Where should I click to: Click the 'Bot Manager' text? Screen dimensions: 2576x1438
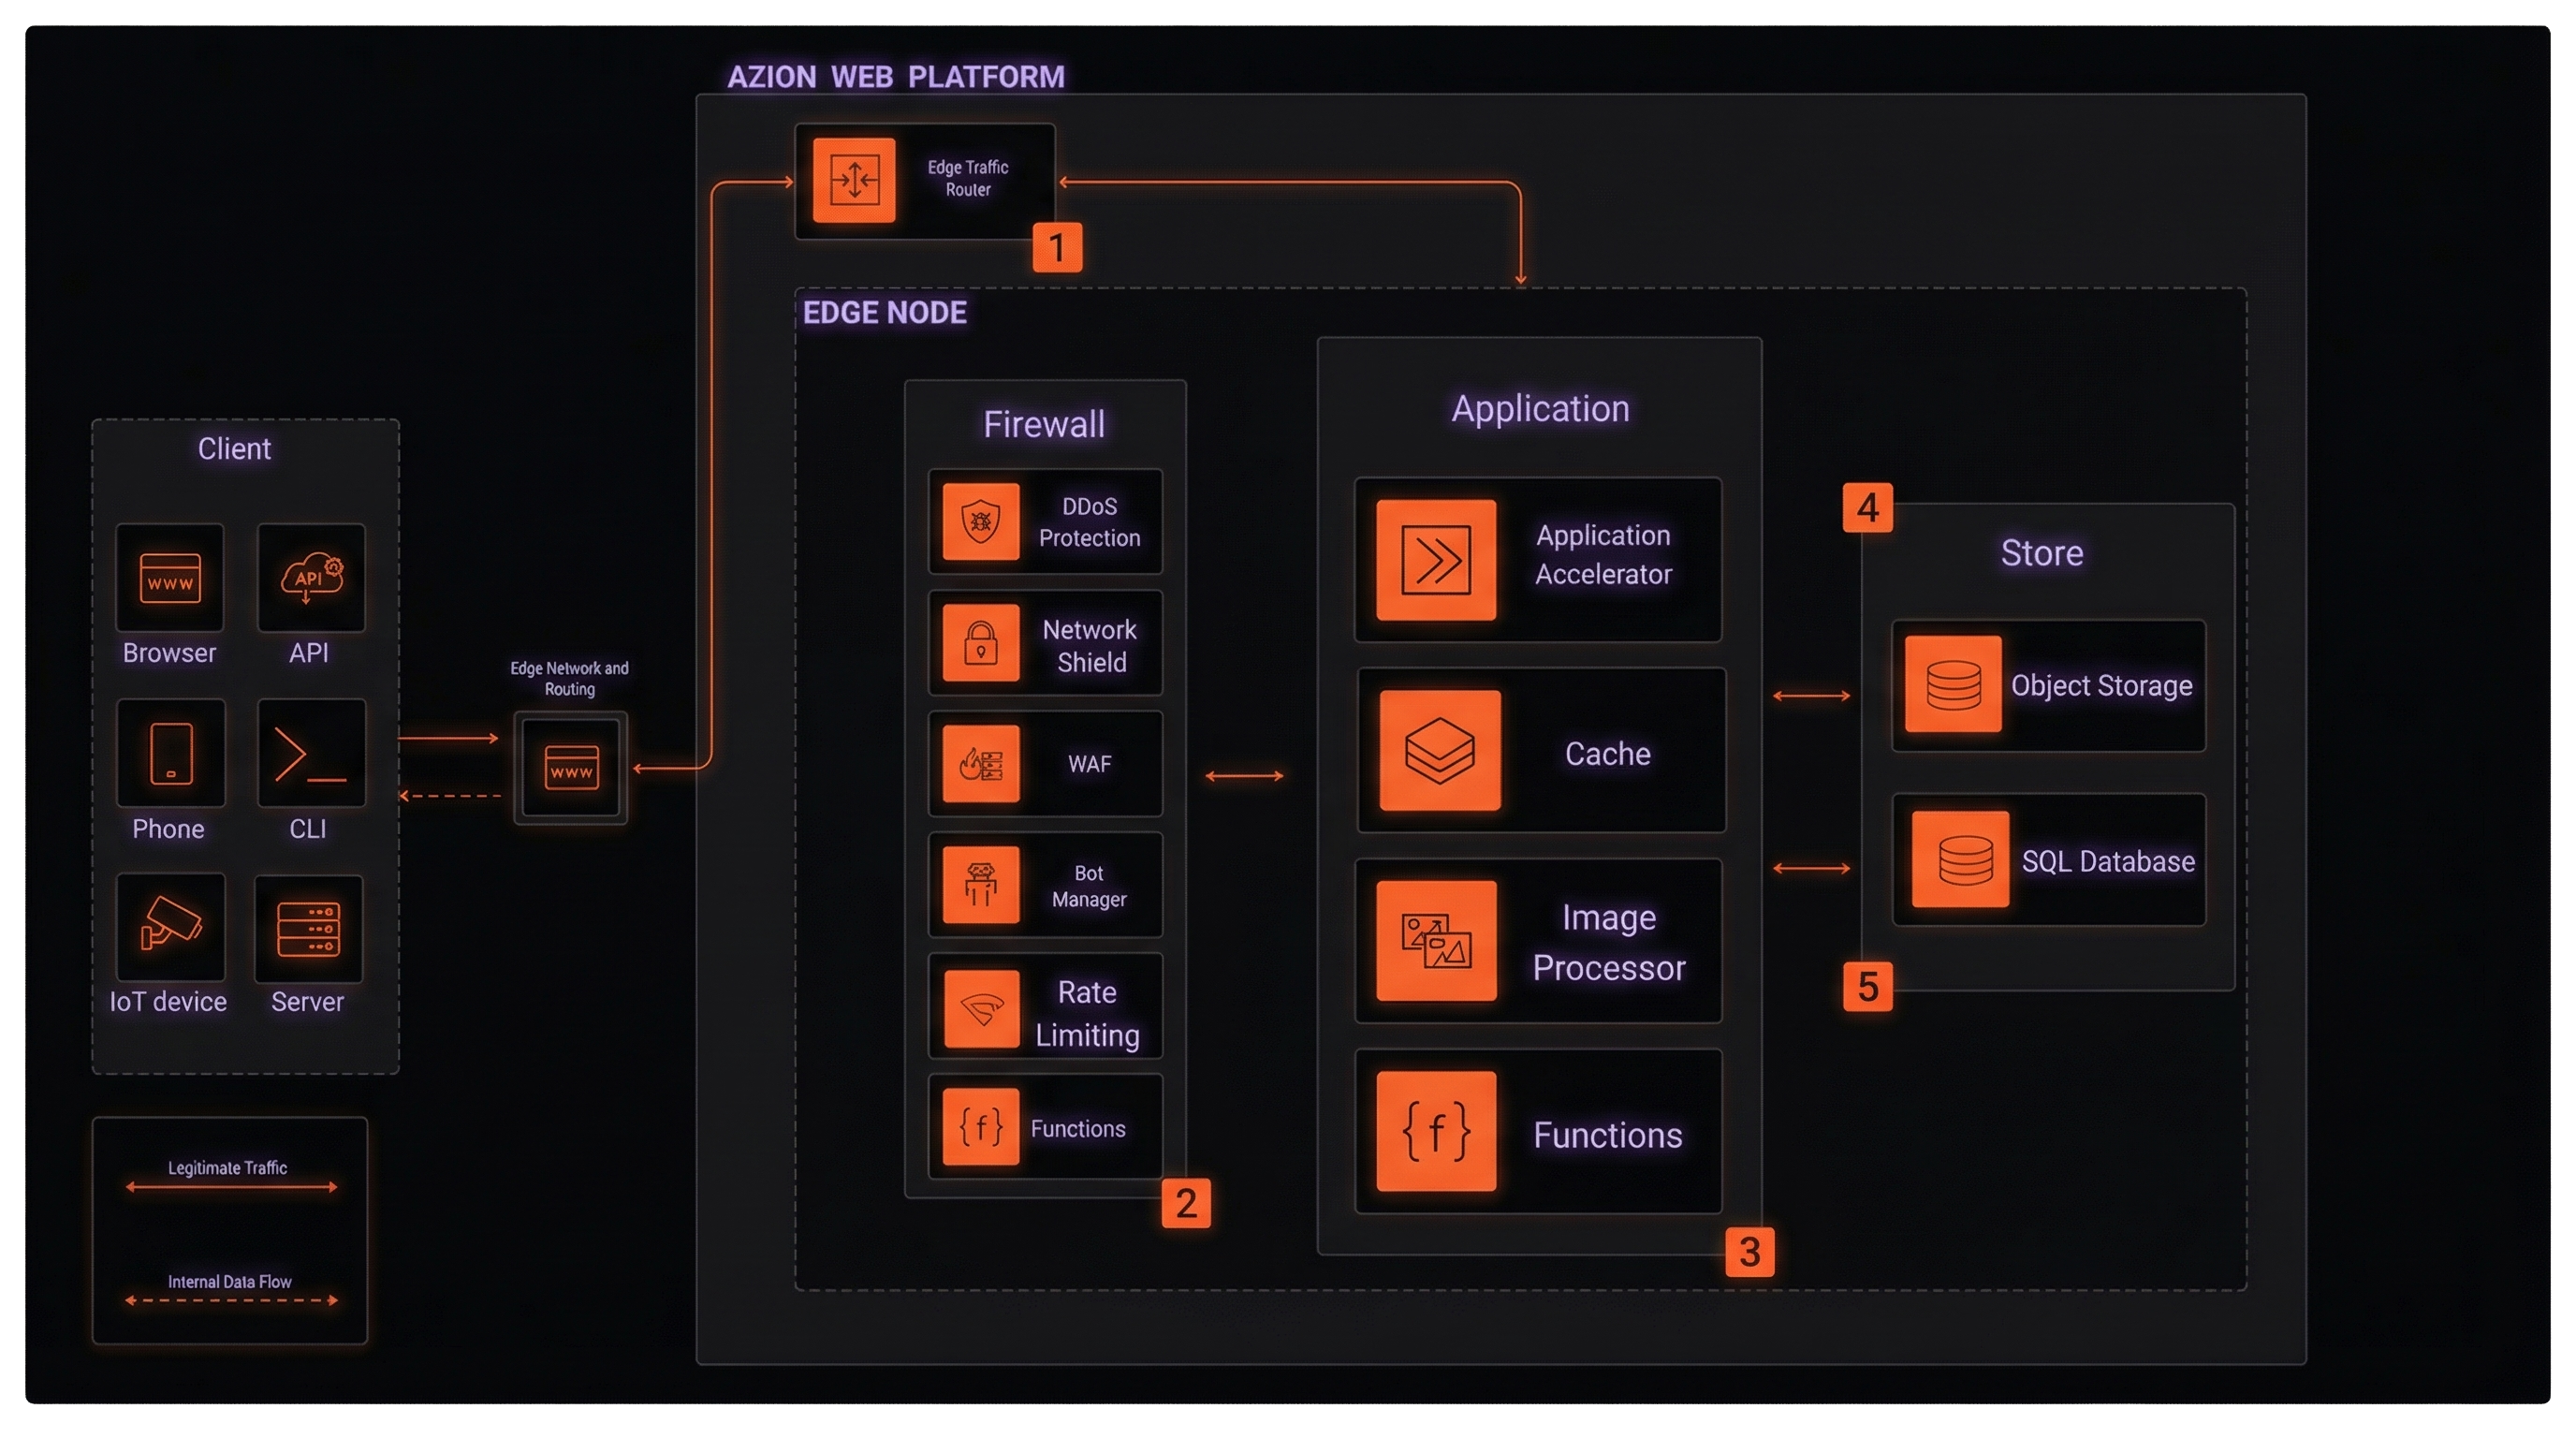1089,886
